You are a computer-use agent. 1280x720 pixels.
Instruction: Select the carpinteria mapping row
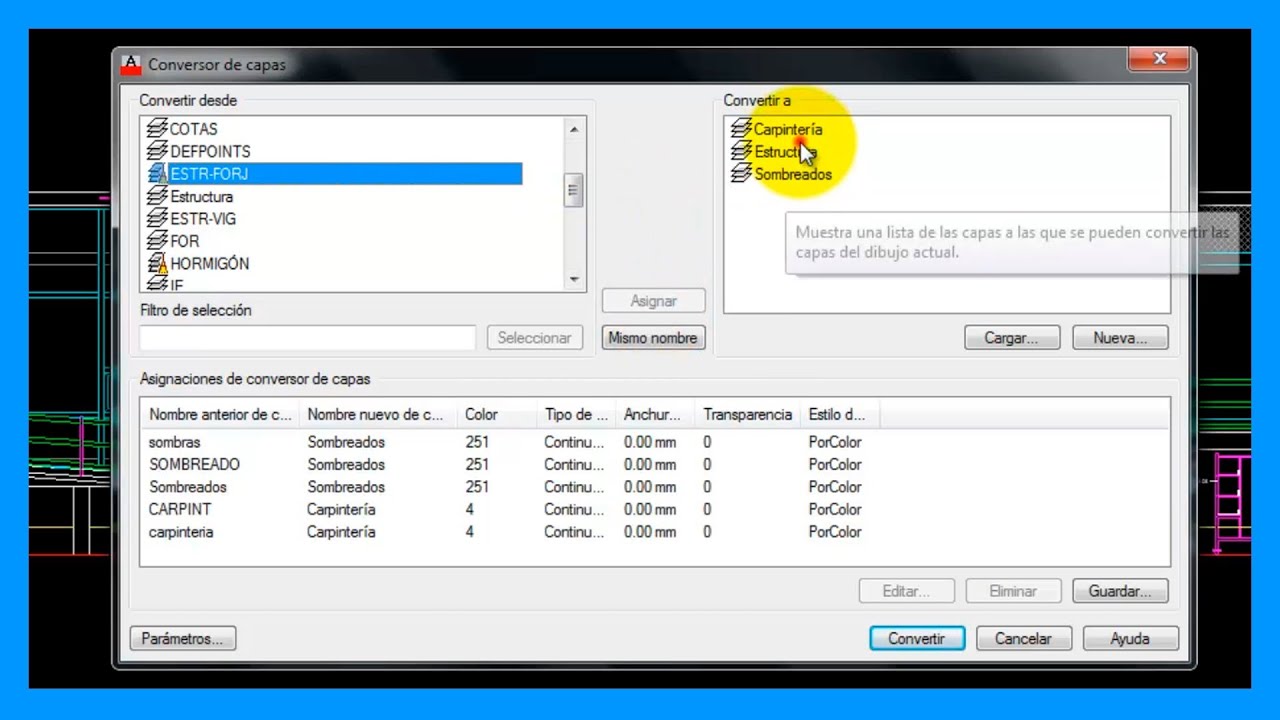[x=654, y=532]
